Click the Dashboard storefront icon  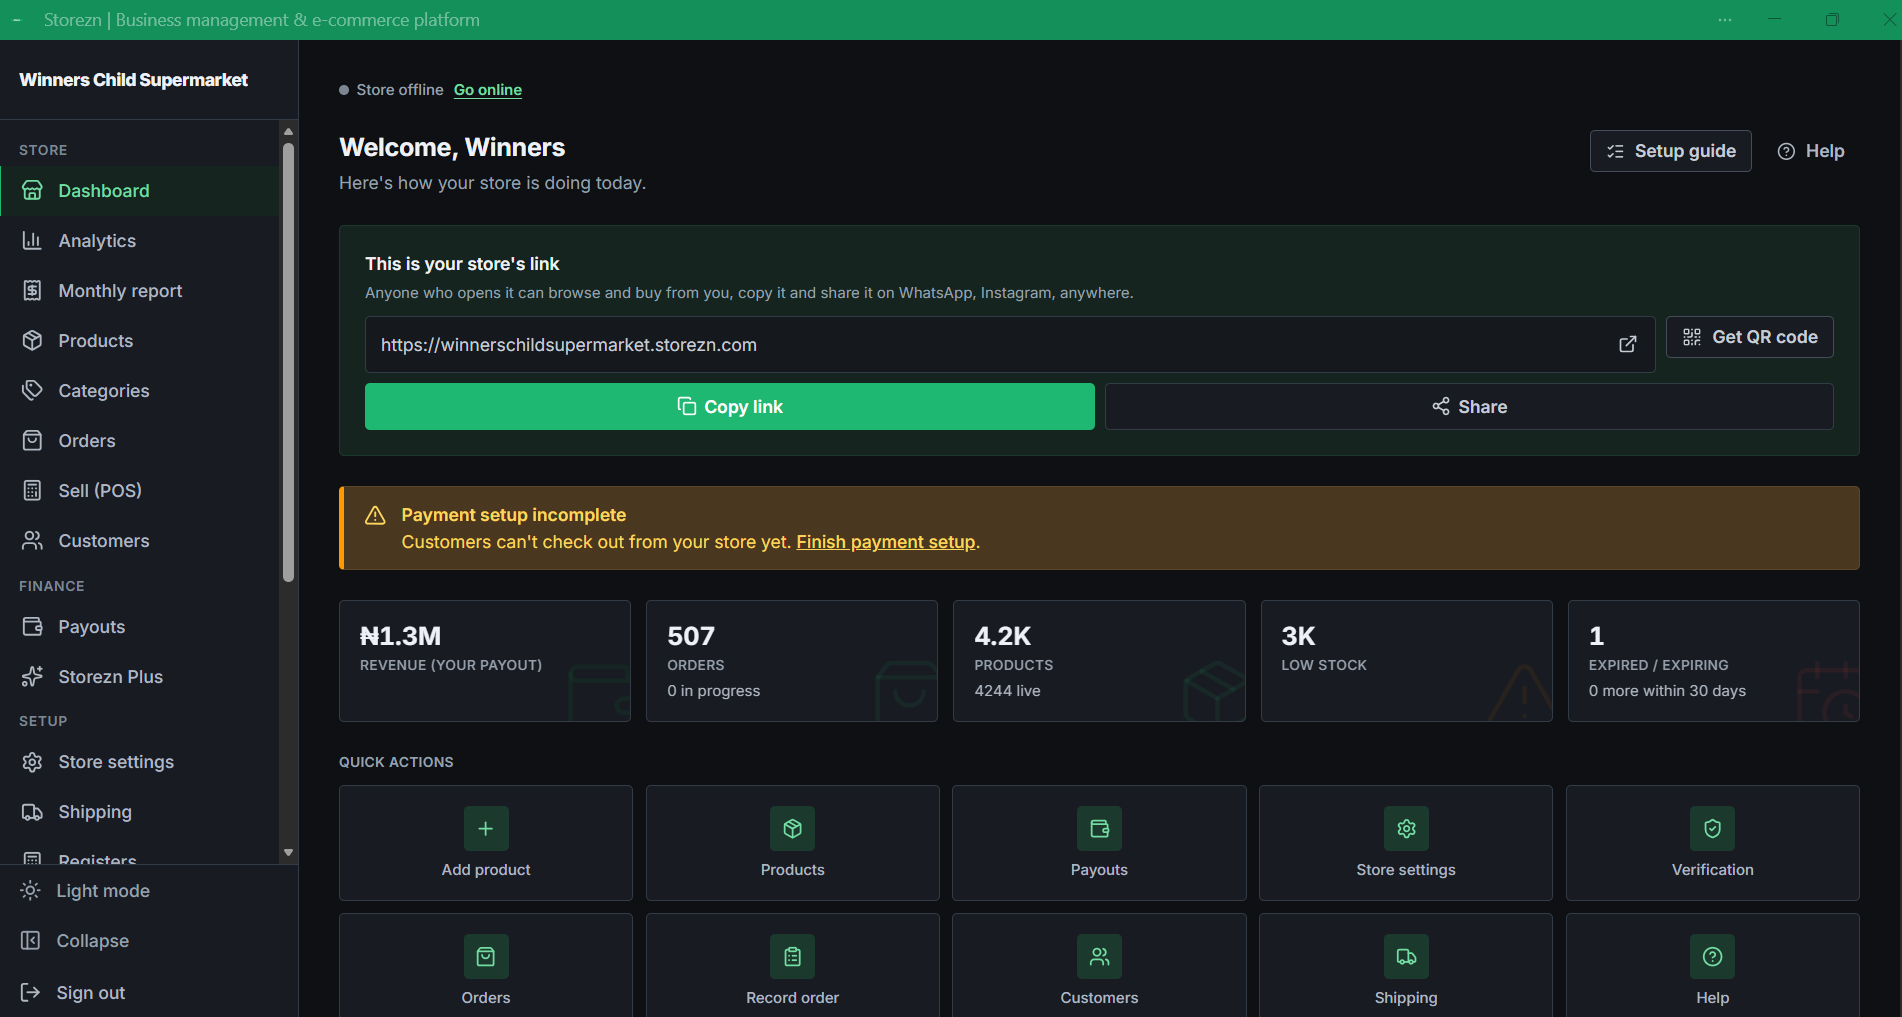(x=32, y=191)
